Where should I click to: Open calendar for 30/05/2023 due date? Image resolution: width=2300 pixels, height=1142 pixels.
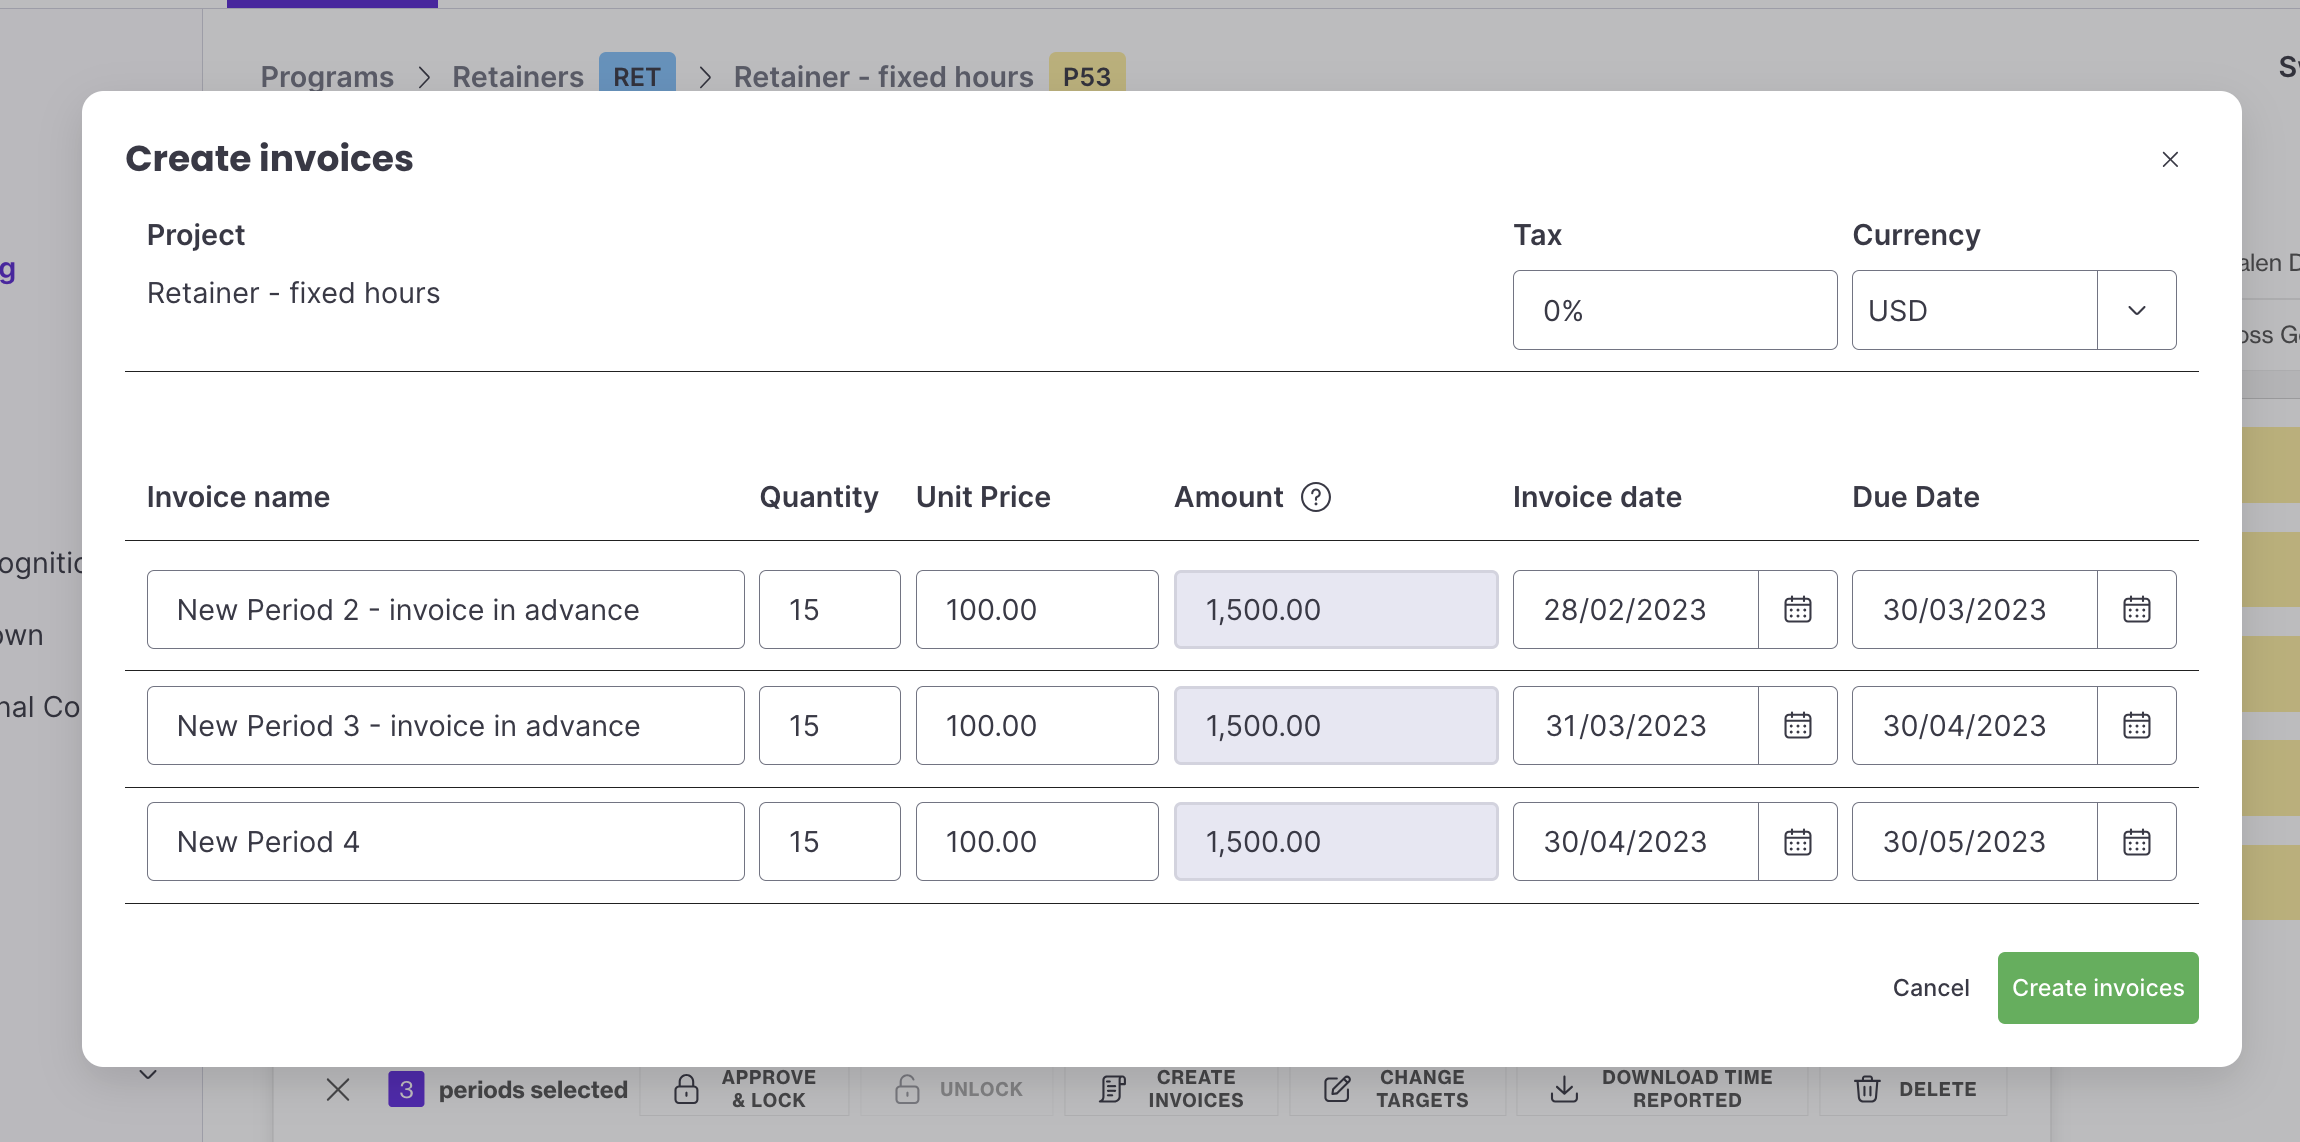[2136, 842]
